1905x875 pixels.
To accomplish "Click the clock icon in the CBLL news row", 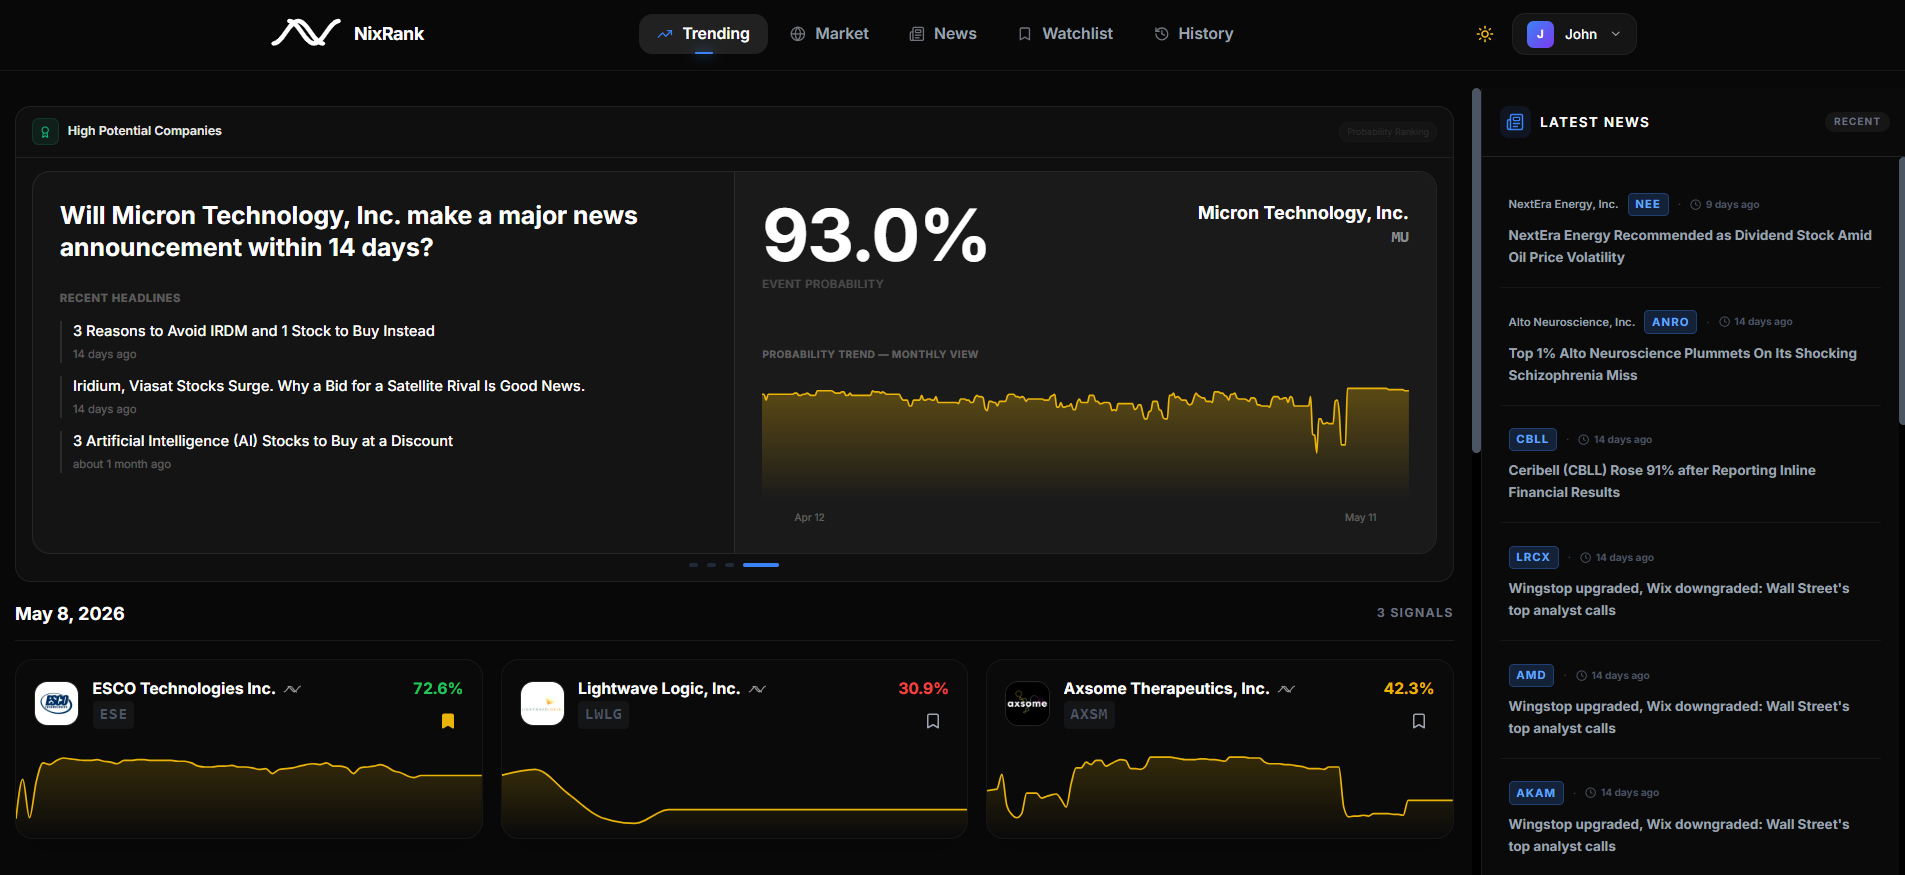I will point(1584,440).
